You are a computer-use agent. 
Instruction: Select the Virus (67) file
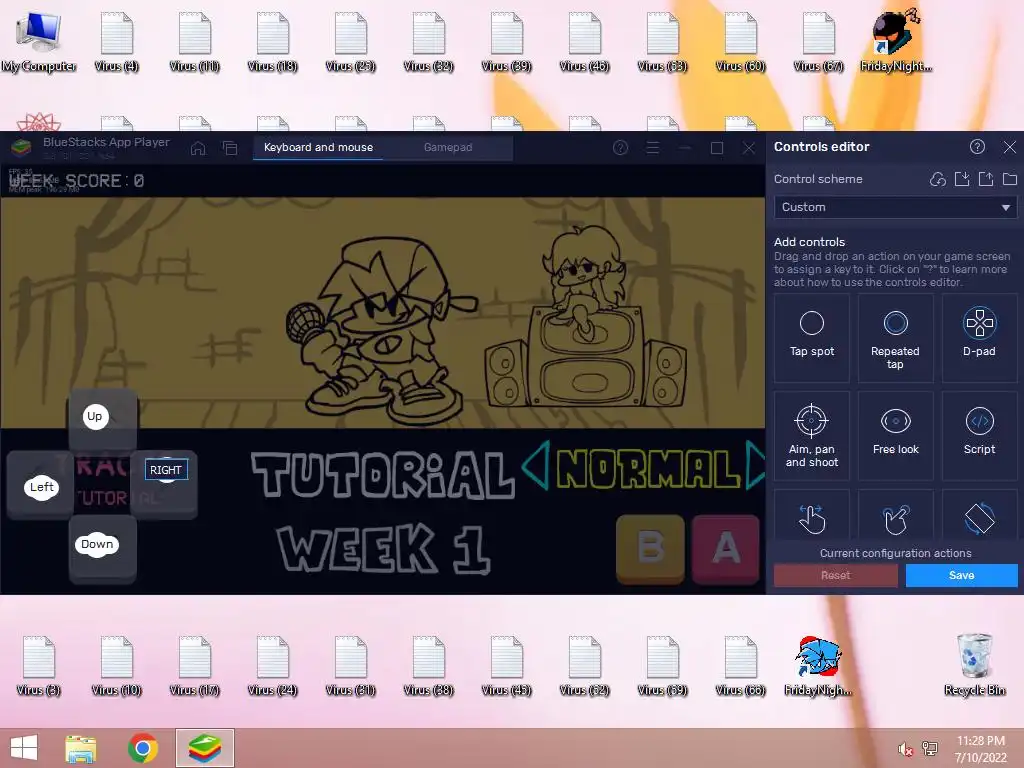tap(818, 42)
